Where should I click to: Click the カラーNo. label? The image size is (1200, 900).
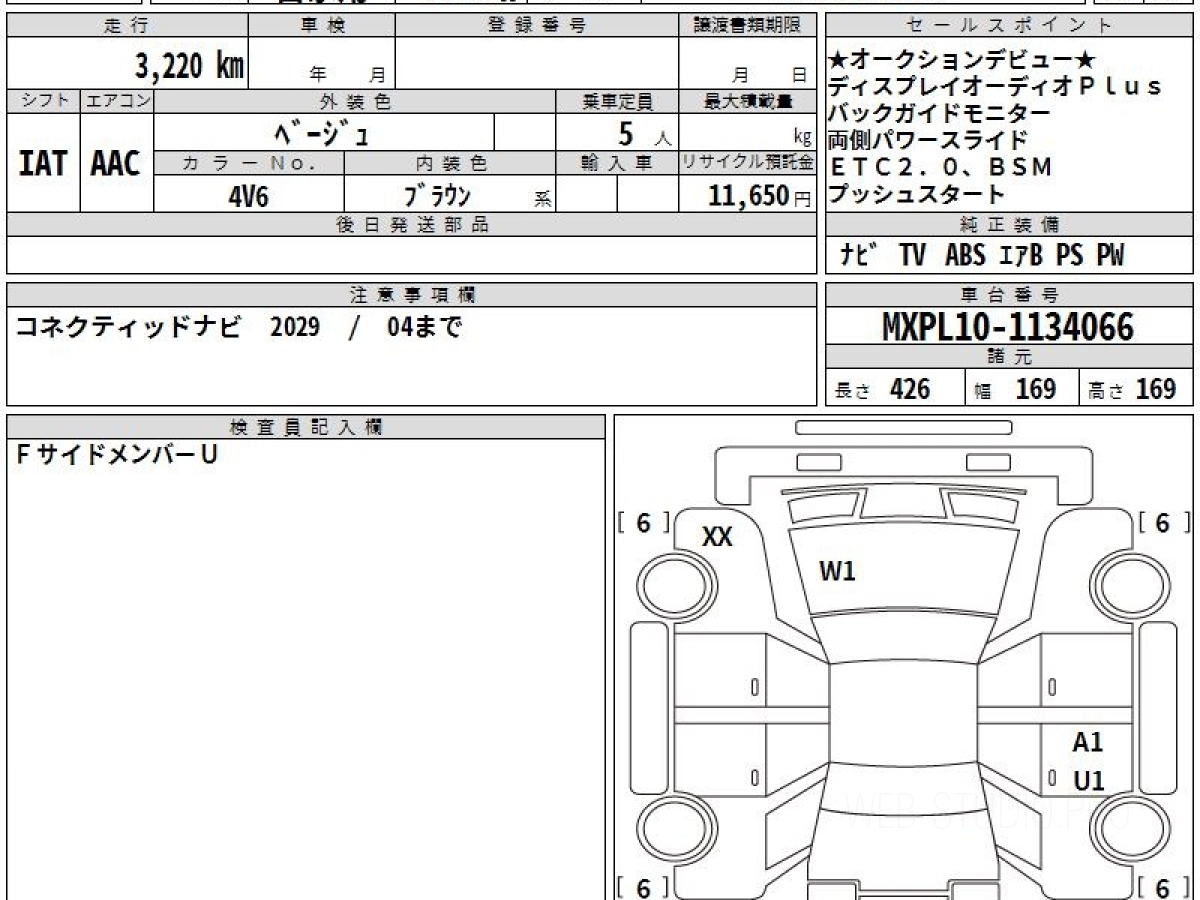point(249,163)
